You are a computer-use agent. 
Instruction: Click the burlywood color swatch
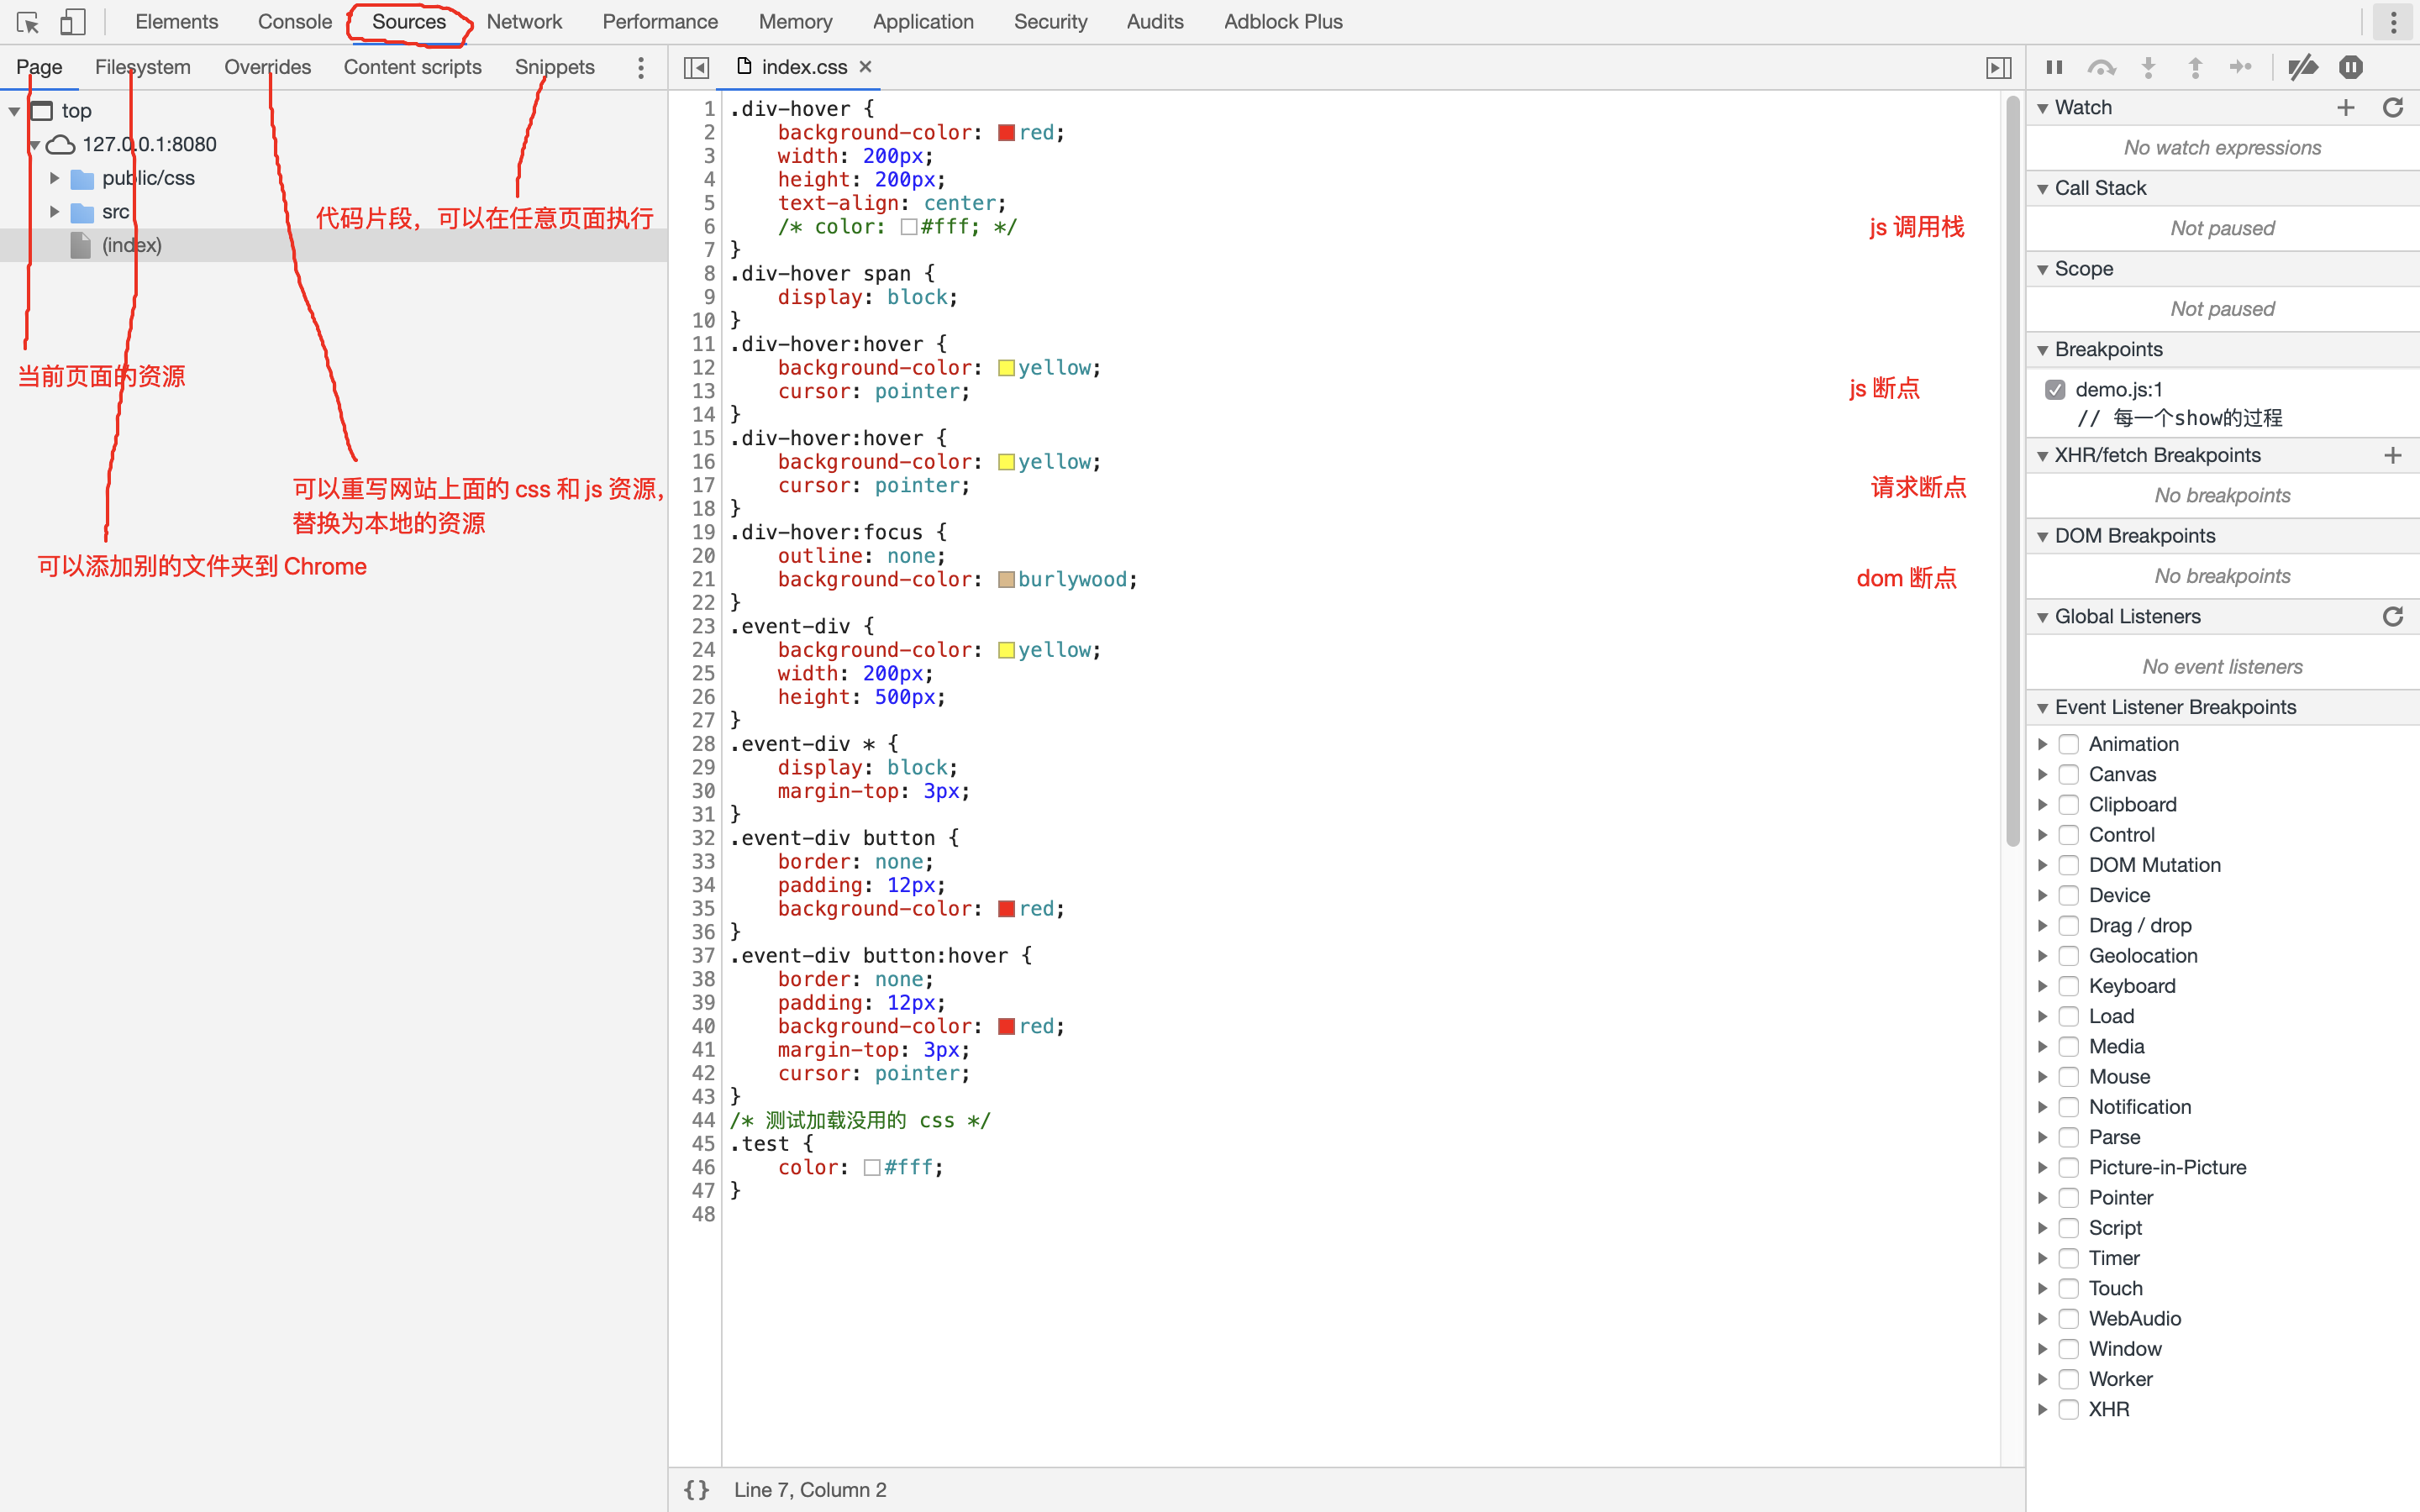tap(1006, 579)
